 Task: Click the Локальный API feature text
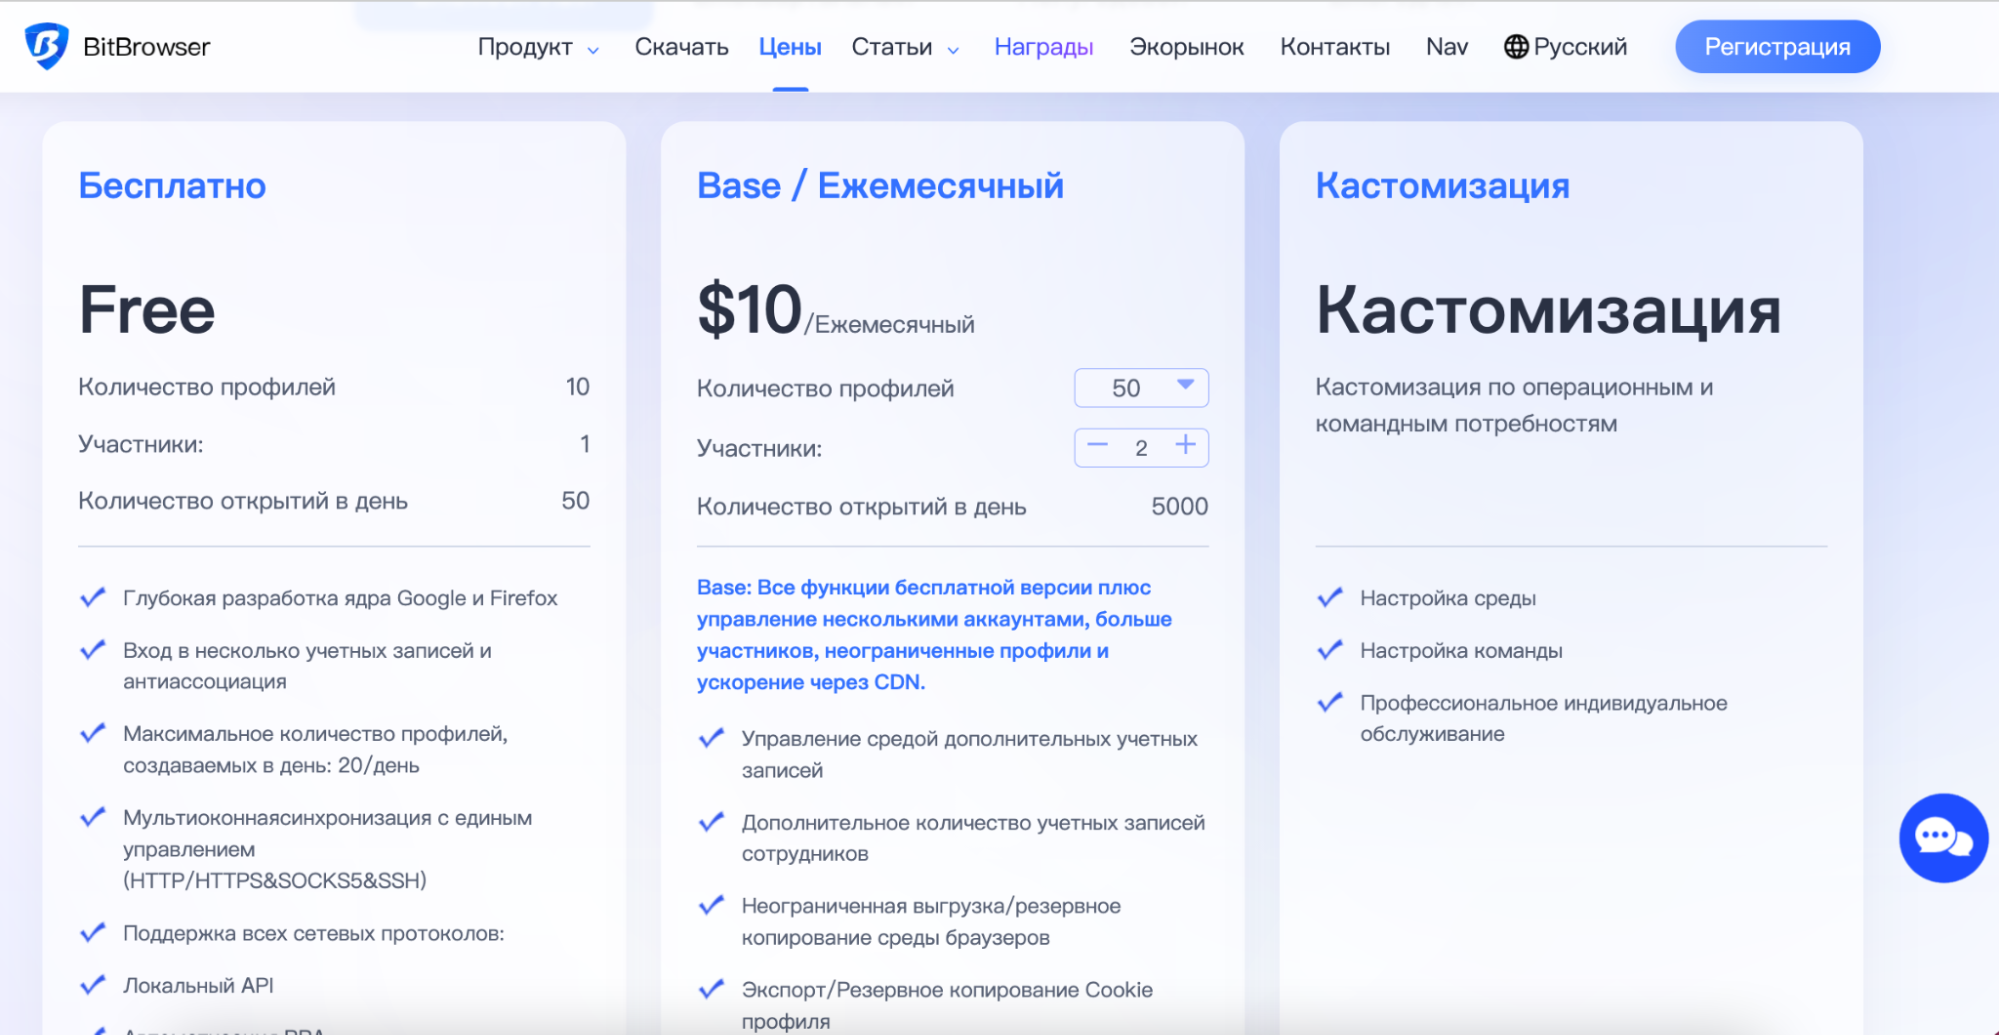coord(198,985)
